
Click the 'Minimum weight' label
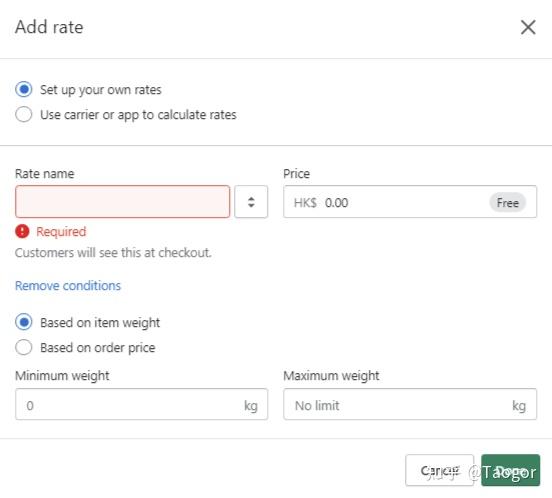coord(62,376)
